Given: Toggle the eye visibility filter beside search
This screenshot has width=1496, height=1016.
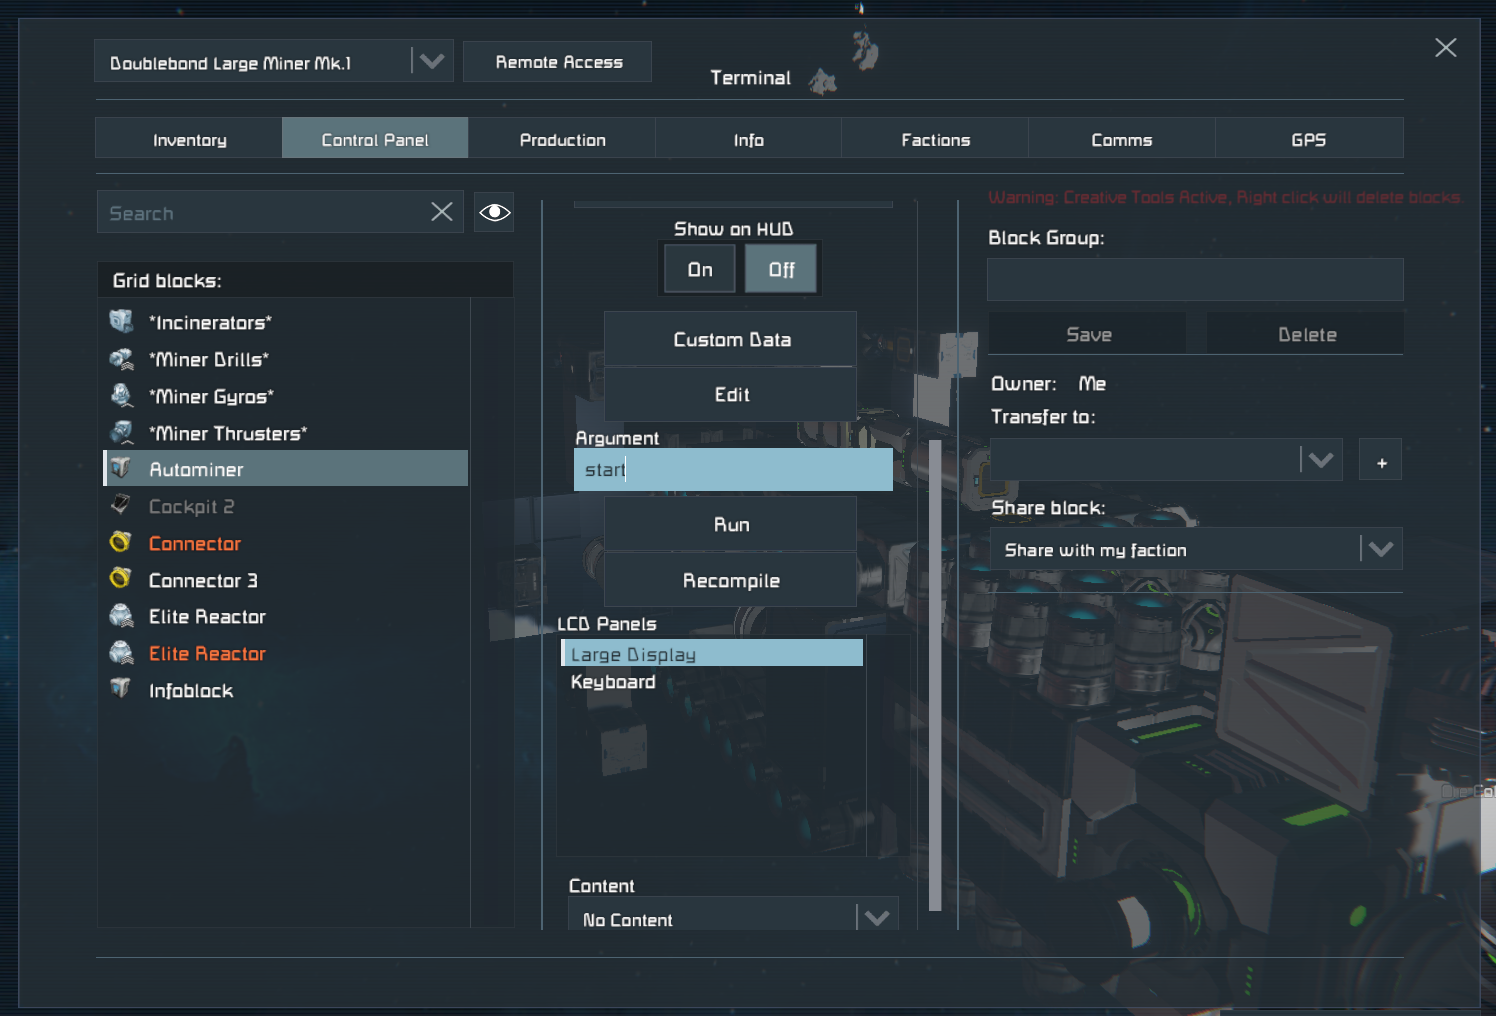Looking at the screenshot, I should click(494, 212).
